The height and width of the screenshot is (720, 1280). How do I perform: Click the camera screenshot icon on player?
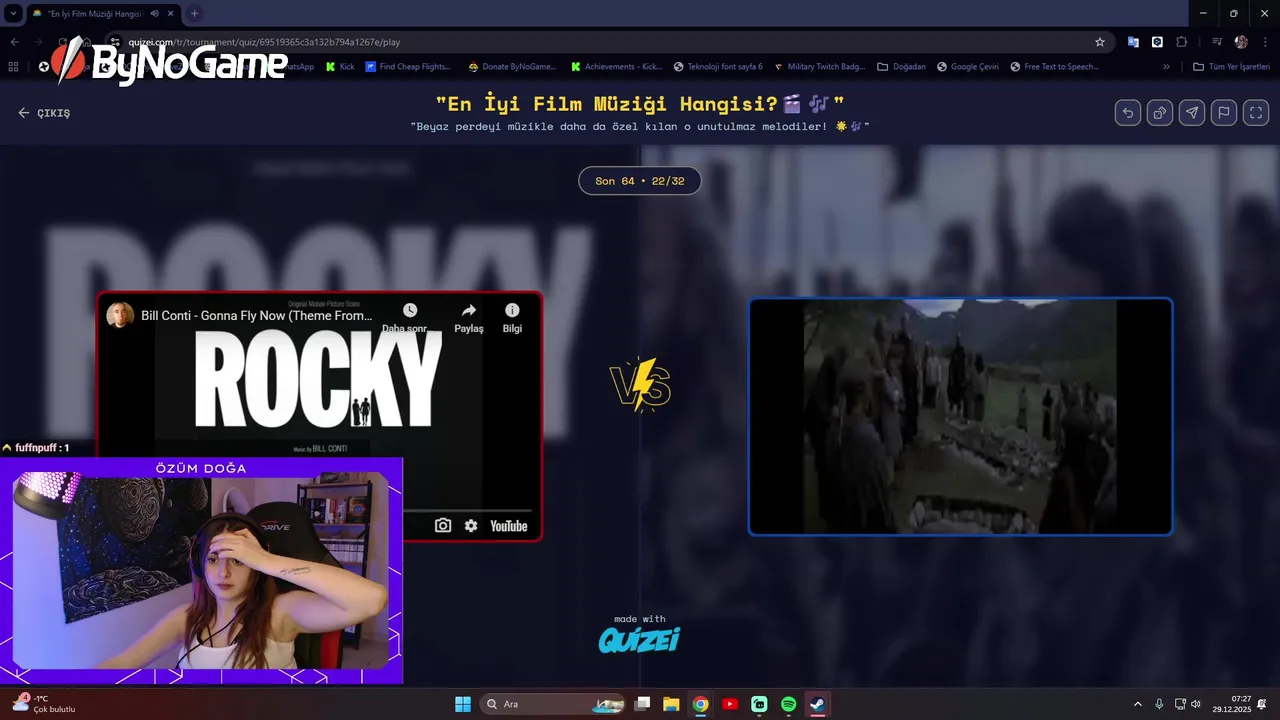click(x=443, y=526)
